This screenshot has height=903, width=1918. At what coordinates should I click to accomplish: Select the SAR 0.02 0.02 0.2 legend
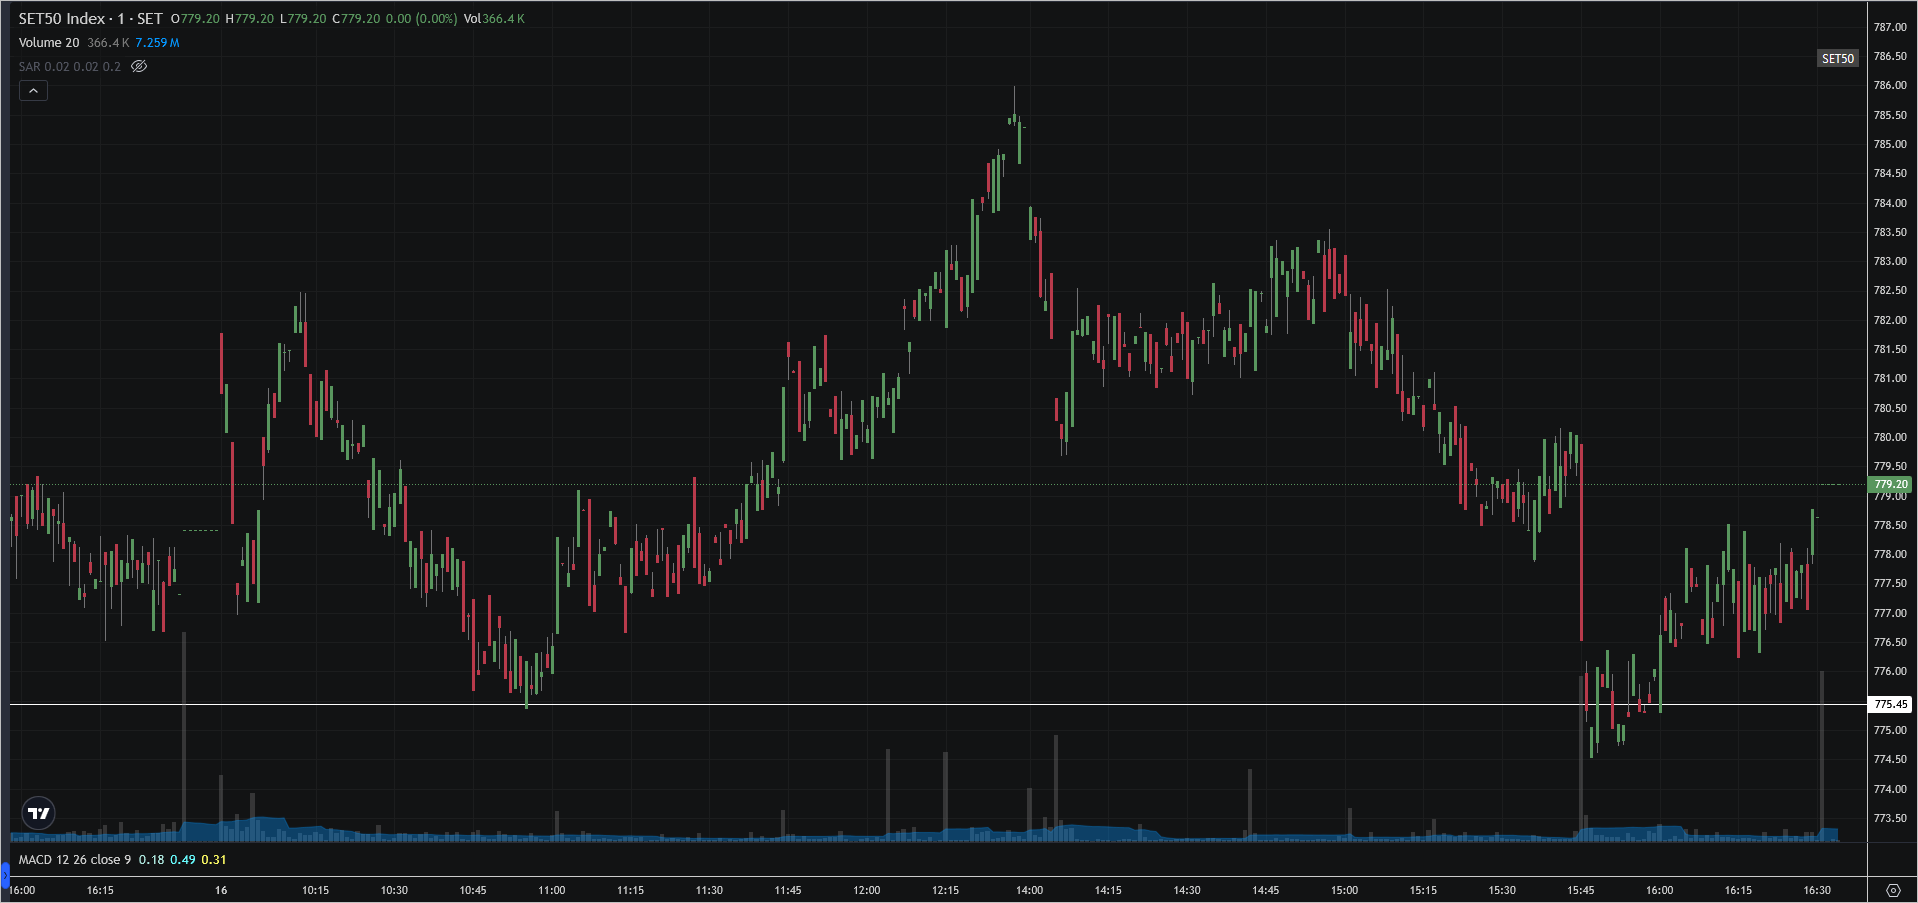tap(69, 67)
